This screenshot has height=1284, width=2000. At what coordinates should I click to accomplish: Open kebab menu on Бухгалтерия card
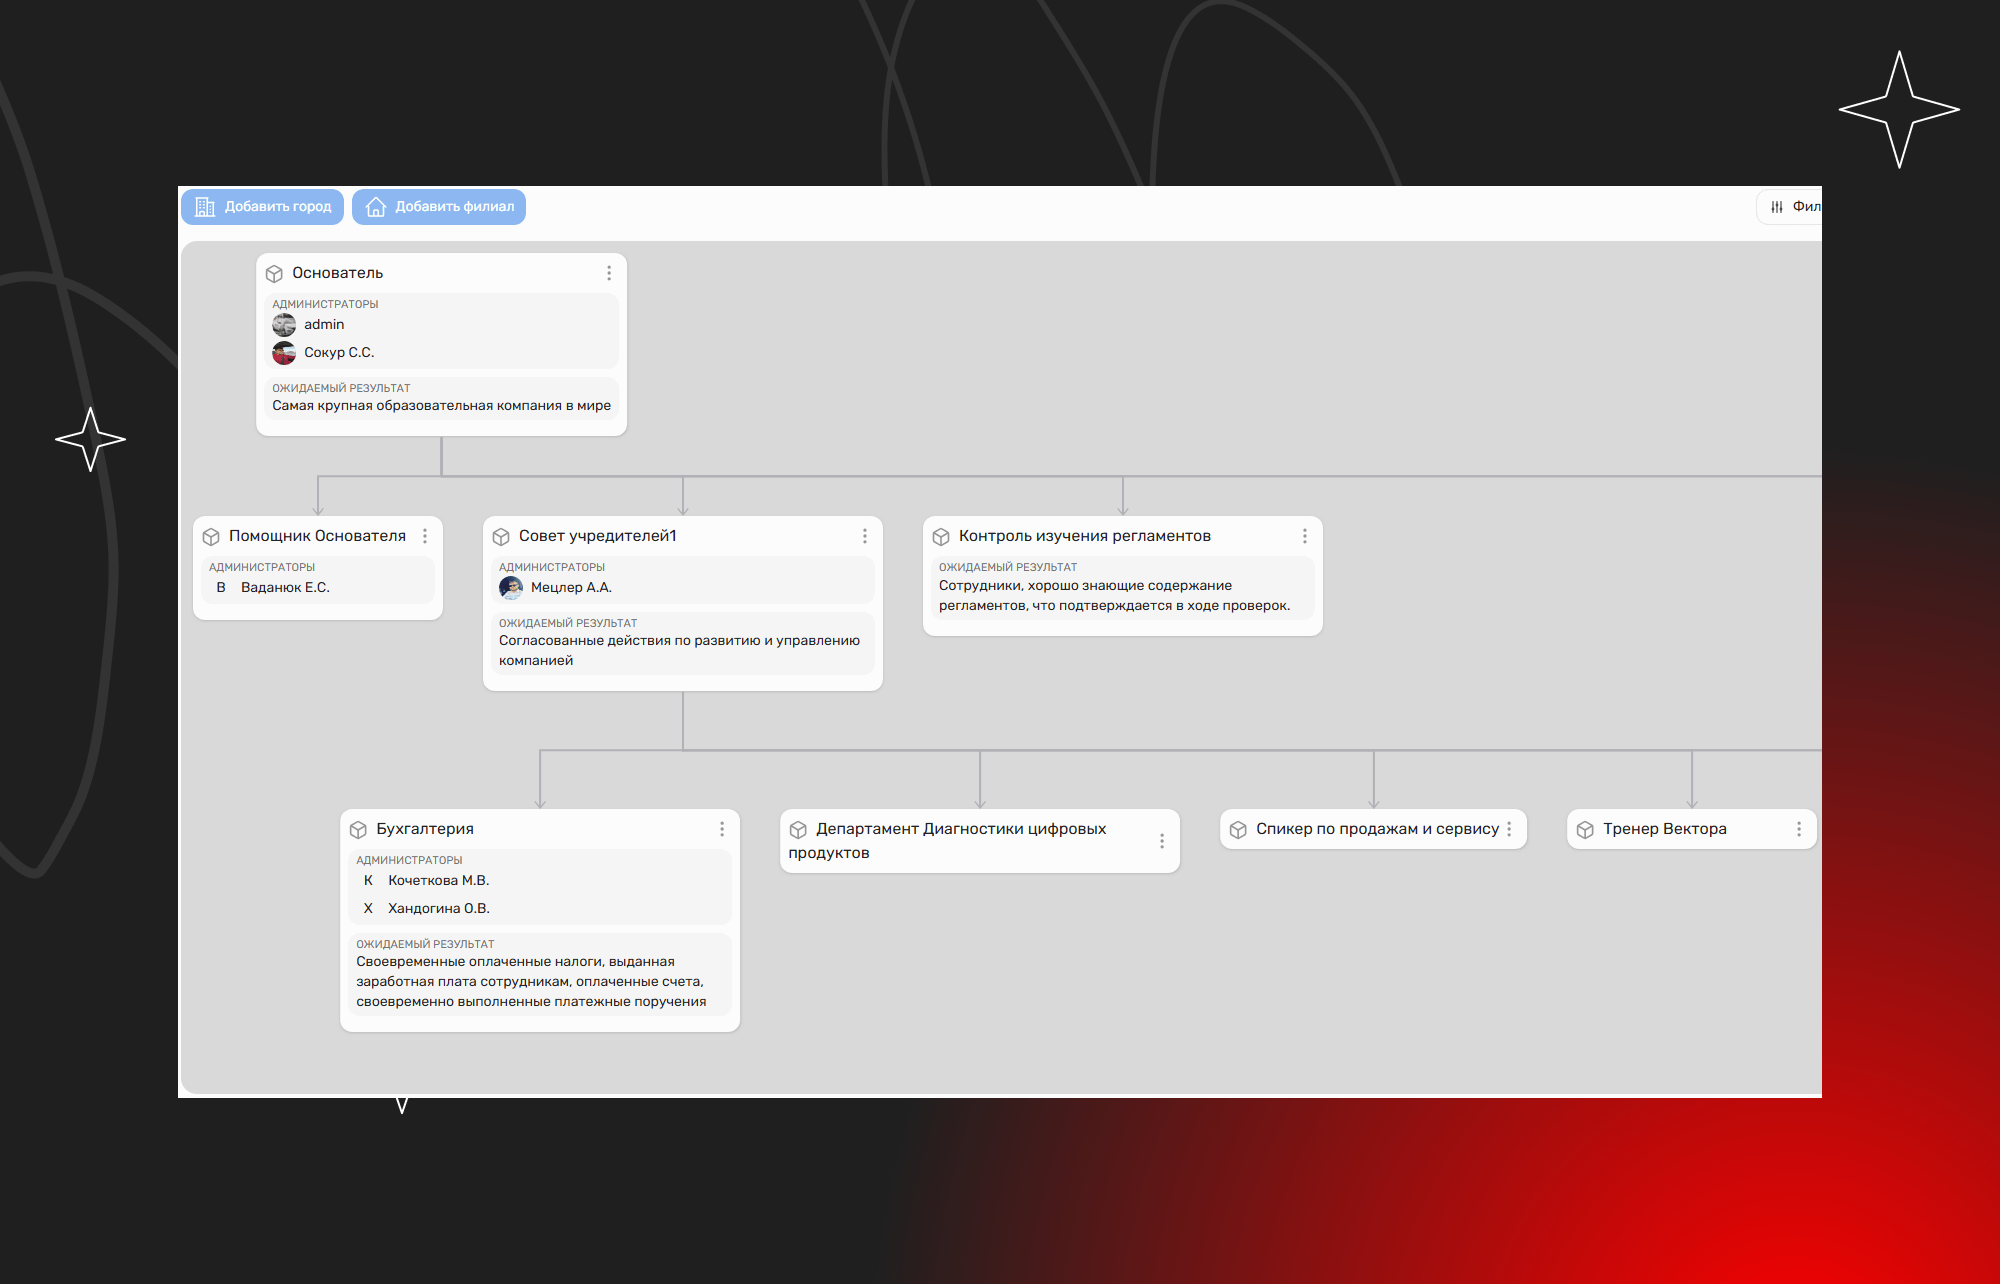(722, 829)
